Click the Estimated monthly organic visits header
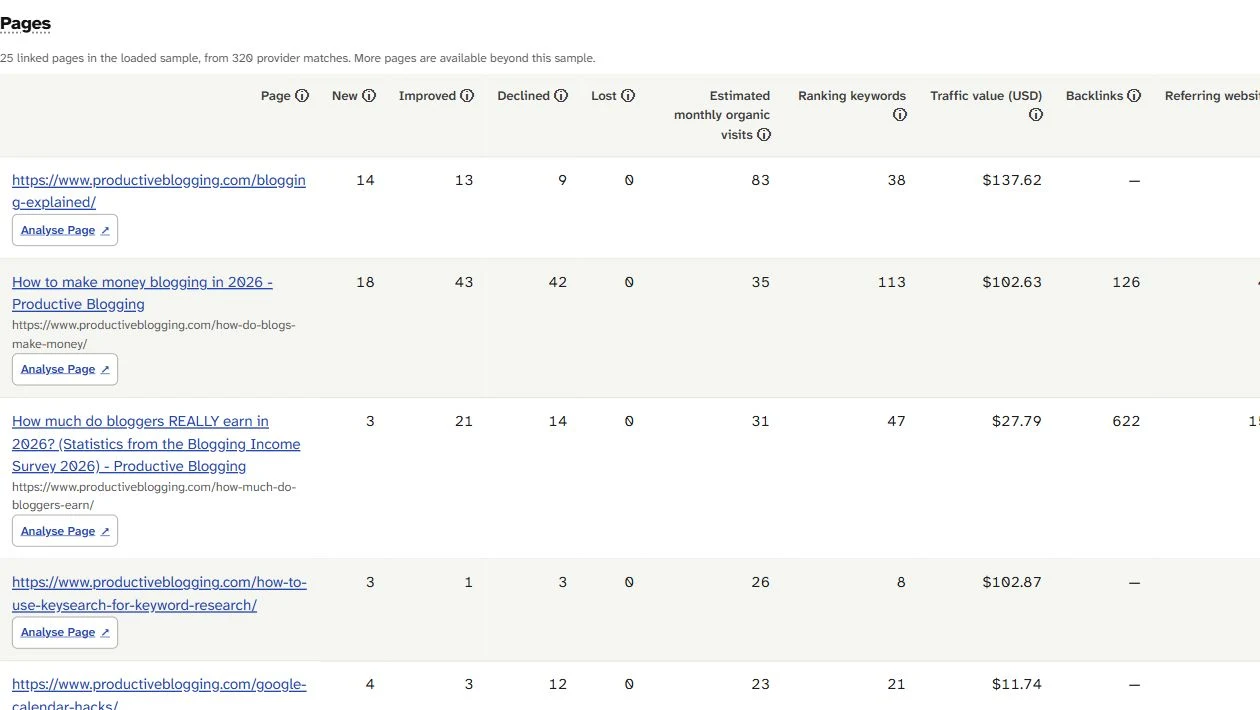The height and width of the screenshot is (710, 1260). [x=722, y=115]
